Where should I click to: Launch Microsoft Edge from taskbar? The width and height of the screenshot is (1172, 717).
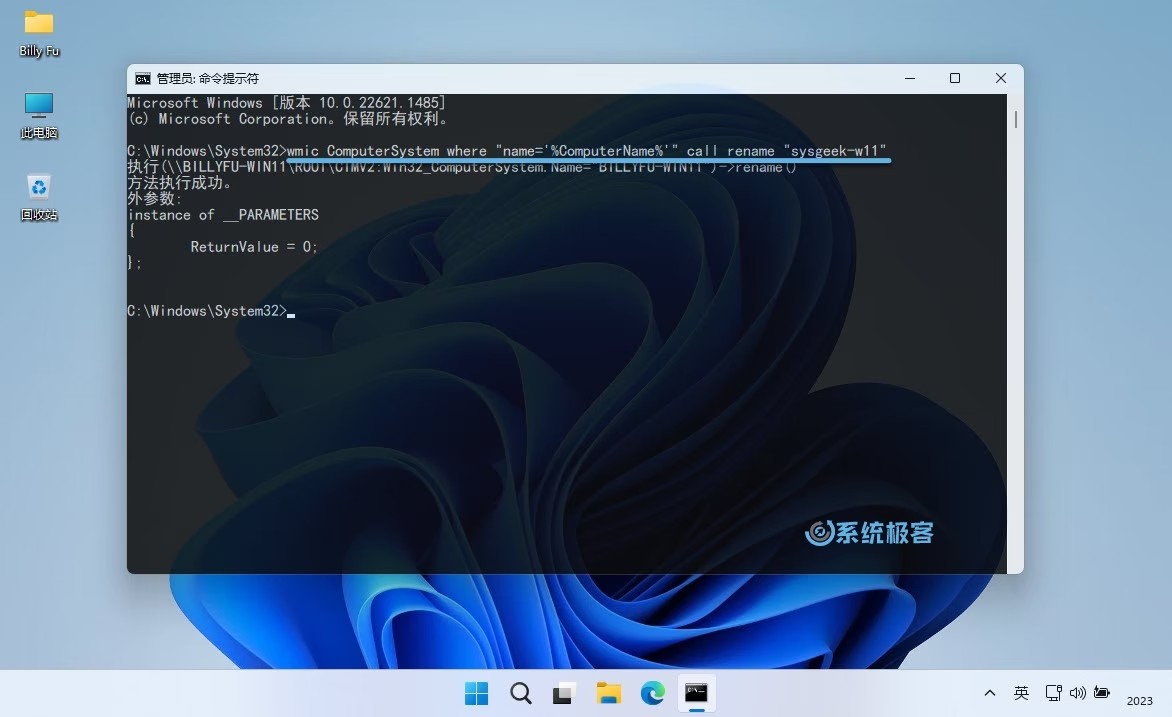click(653, 693)
